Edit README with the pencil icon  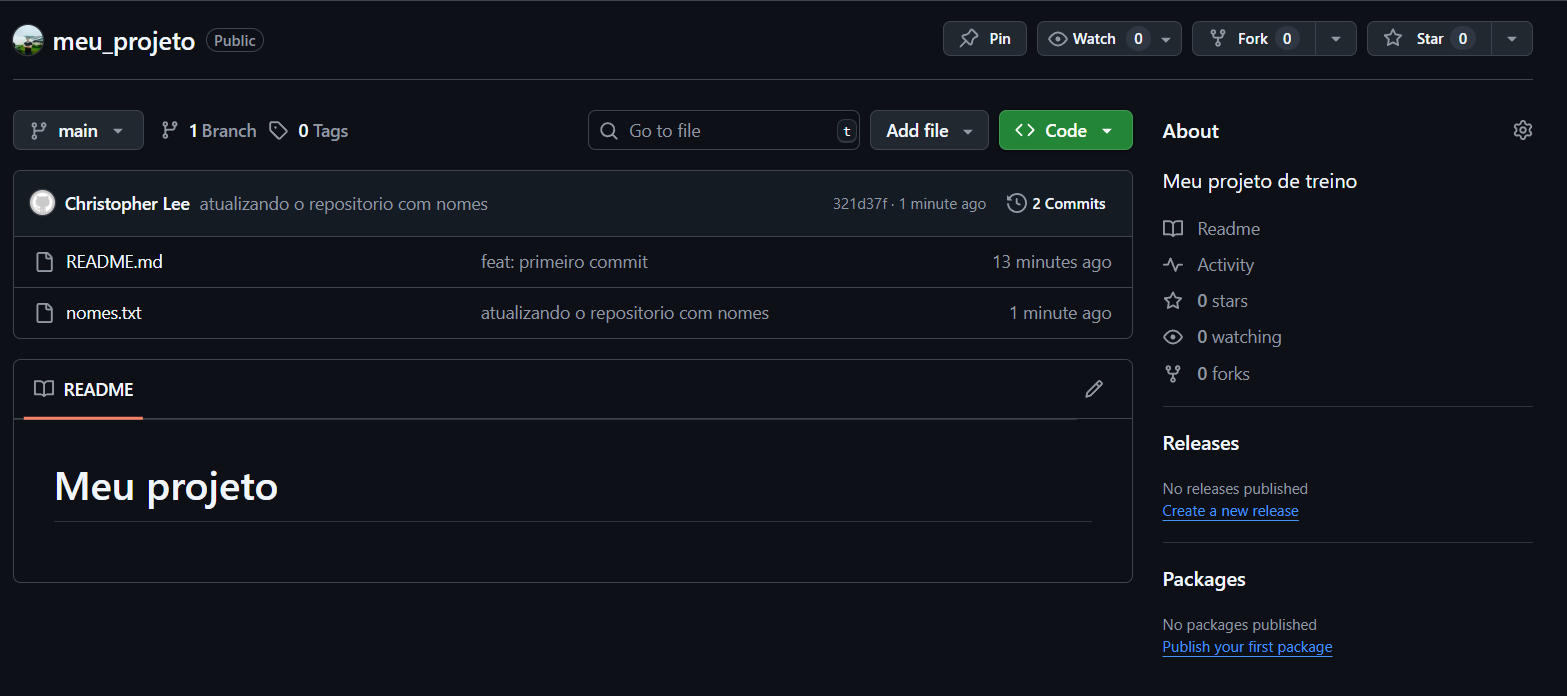coord(1094,389)
